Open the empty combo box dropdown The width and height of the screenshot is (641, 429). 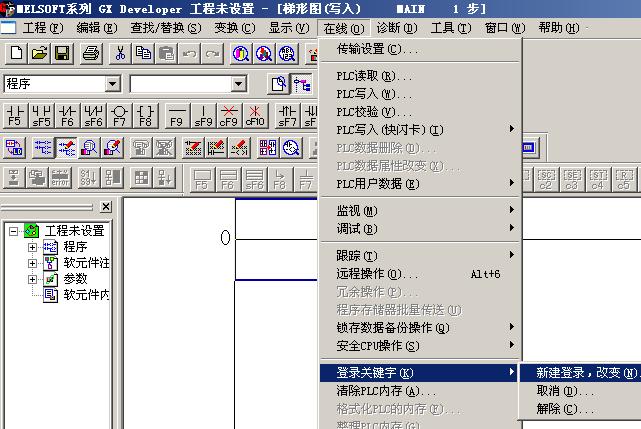[x=238, y=84]
